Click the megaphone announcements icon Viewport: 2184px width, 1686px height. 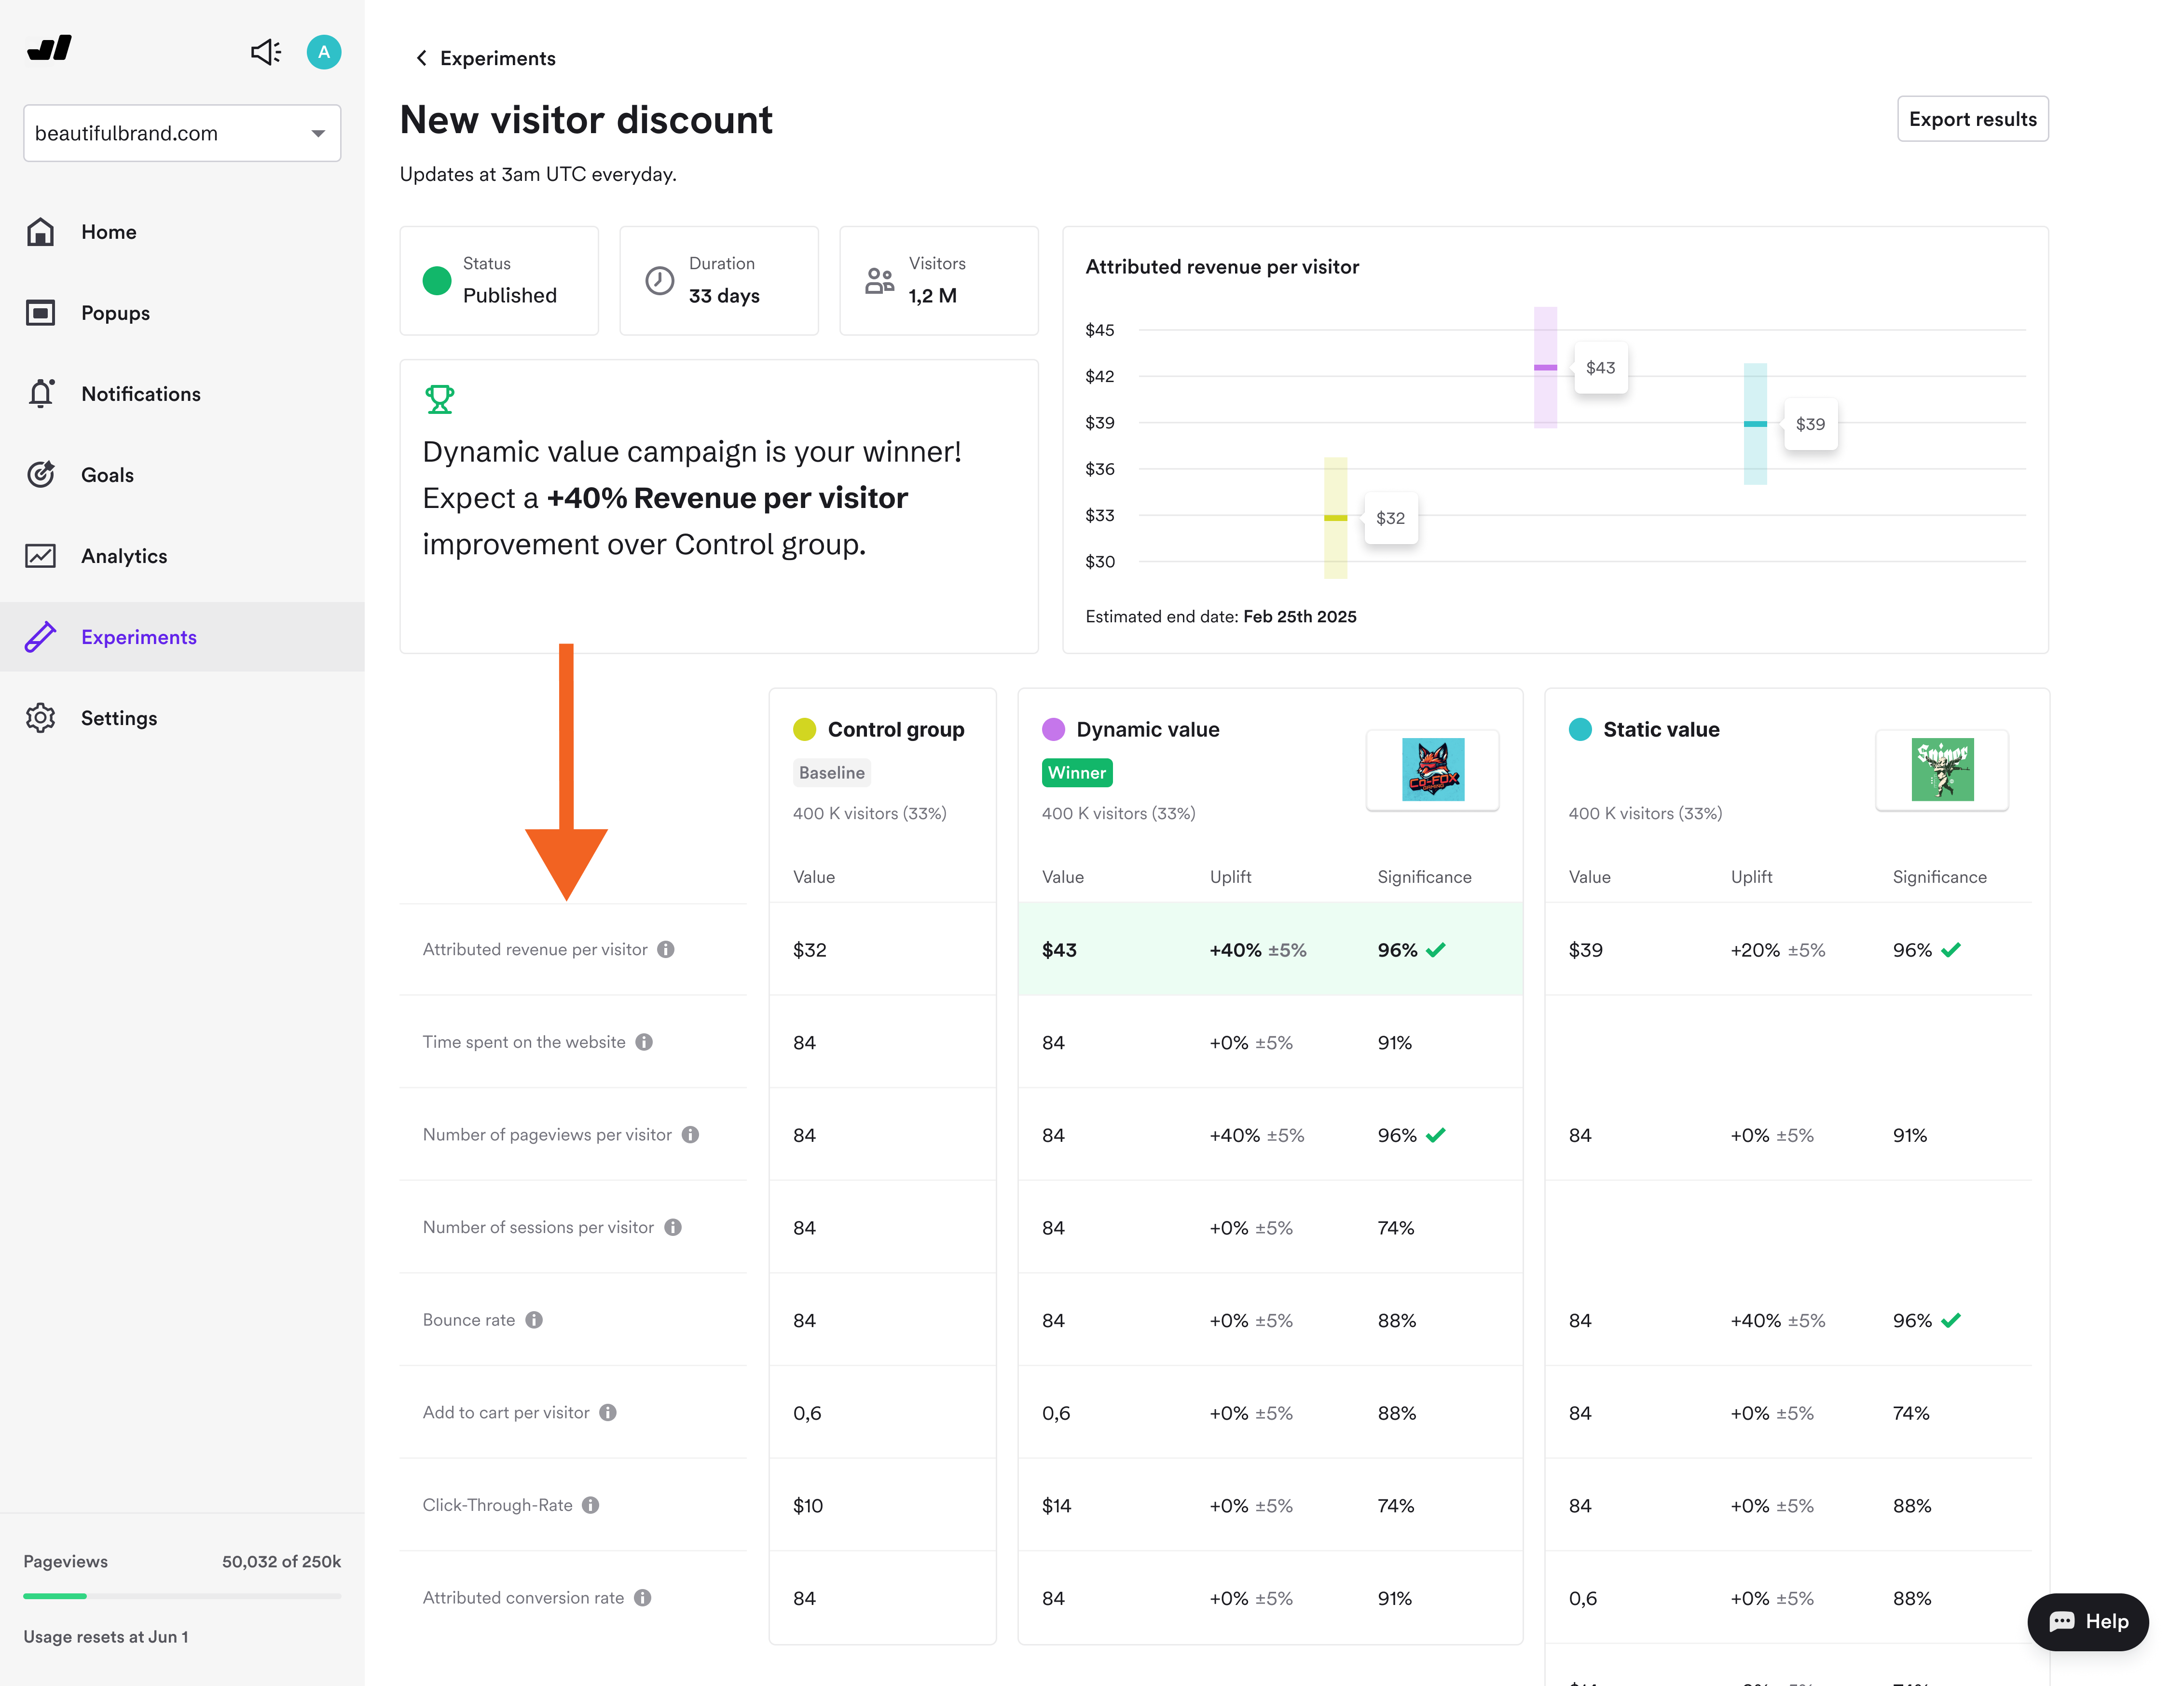(265, 52)
